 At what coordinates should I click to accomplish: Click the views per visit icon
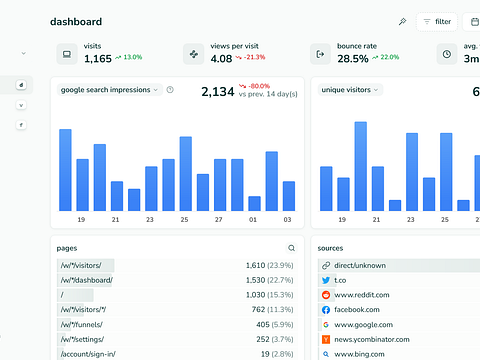[x=194, y=54]
